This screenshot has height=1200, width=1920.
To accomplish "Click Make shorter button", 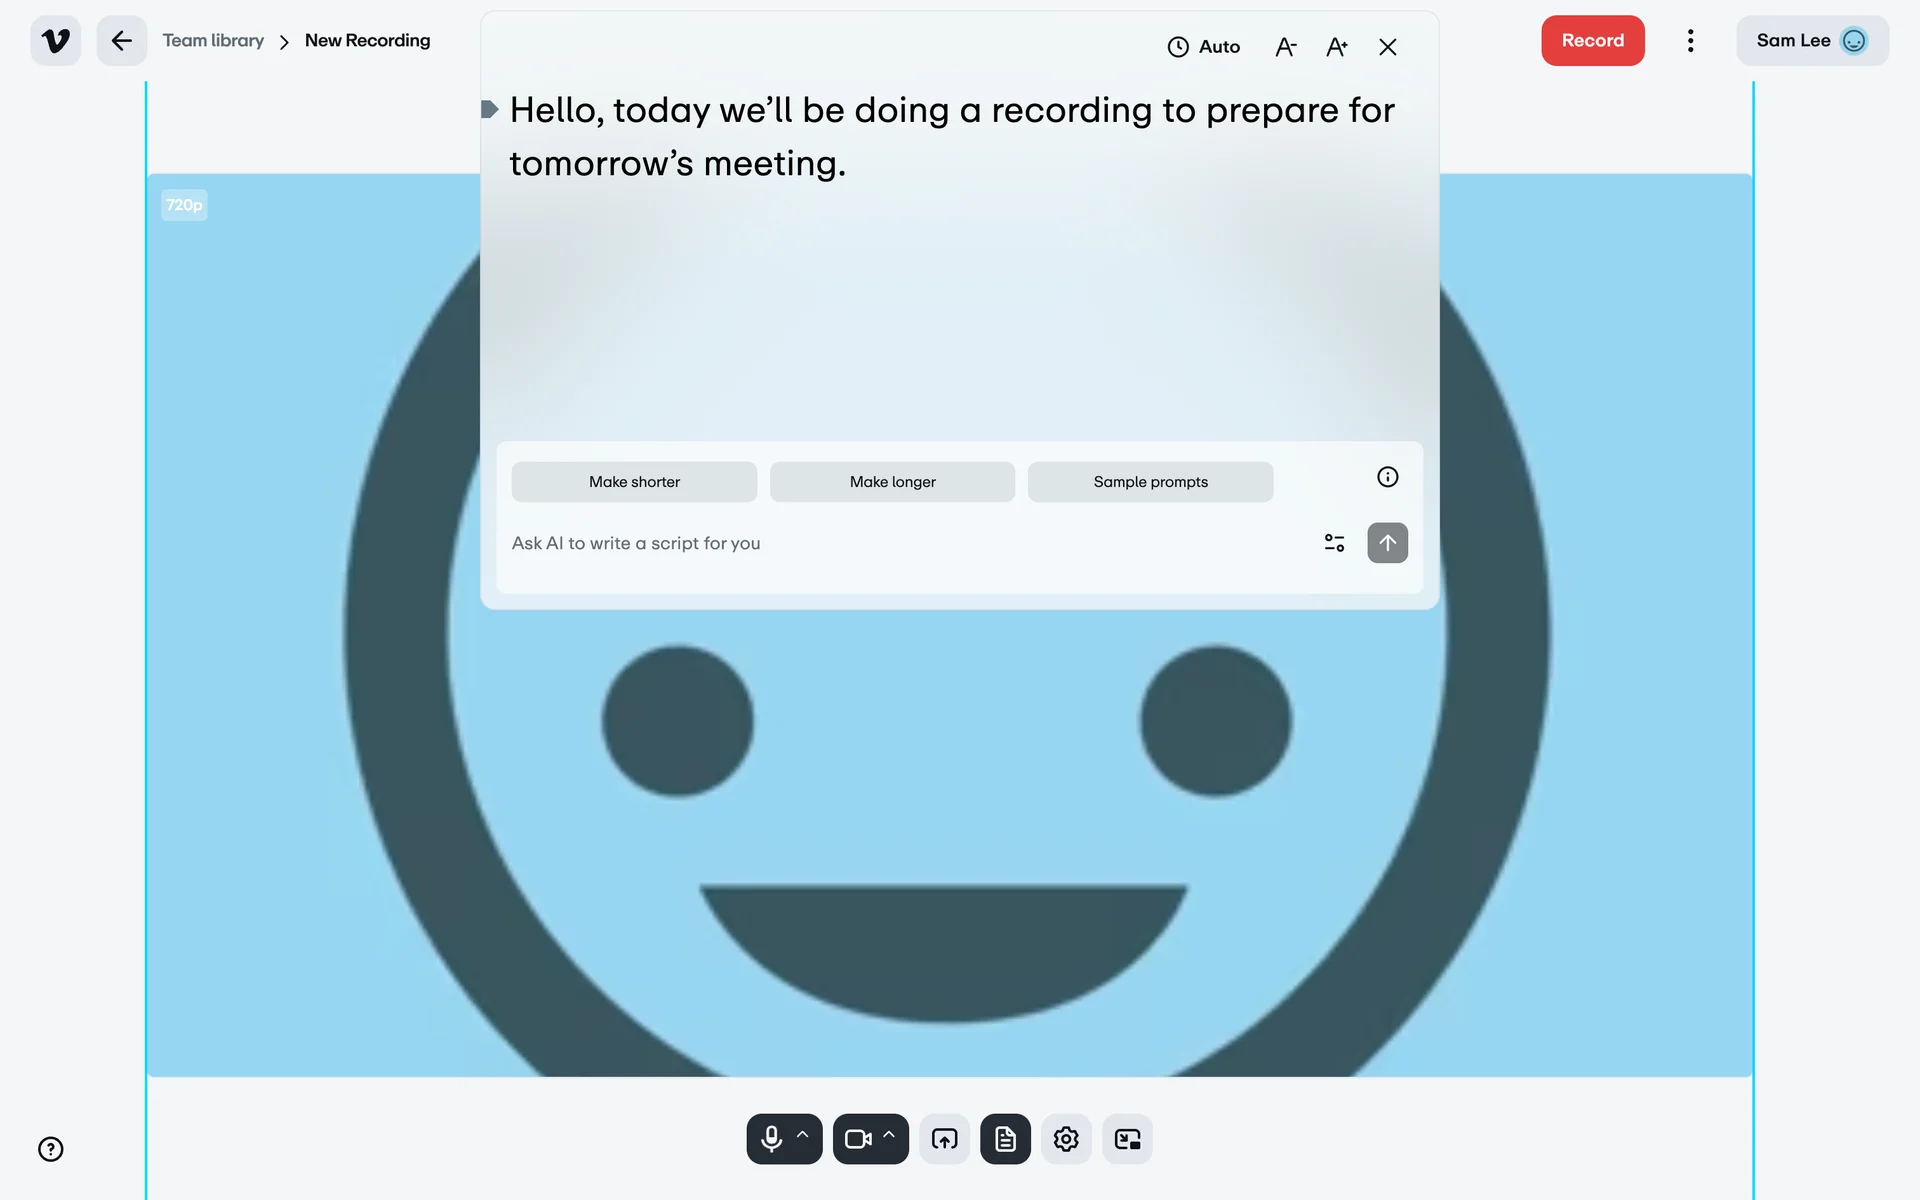I will click(x=634, y=482).
